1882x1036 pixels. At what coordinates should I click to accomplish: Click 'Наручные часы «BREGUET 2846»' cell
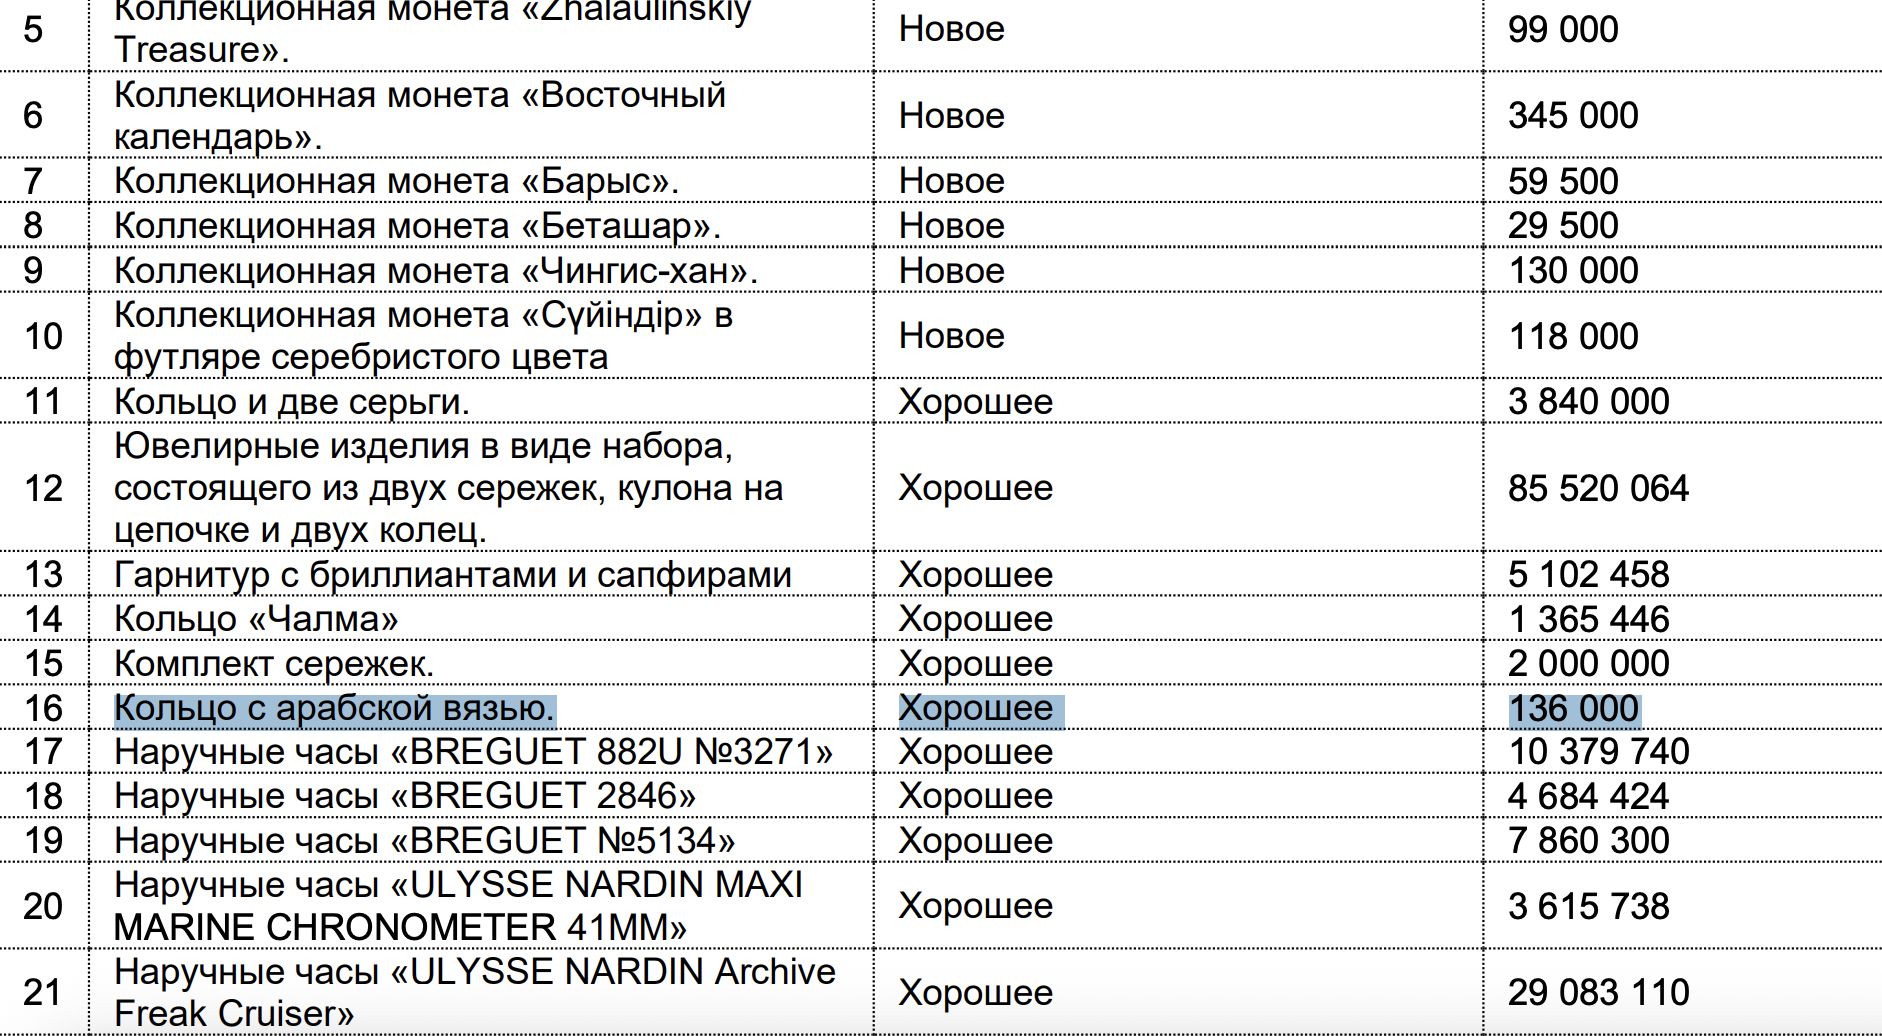(x=404, y=796)
